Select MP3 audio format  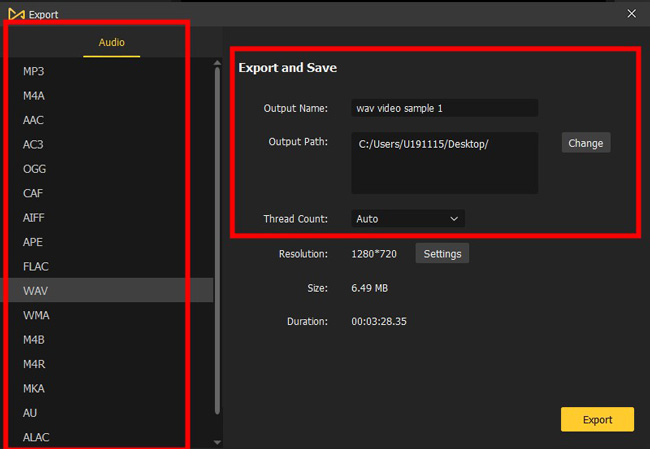click(x=107, y=71)
